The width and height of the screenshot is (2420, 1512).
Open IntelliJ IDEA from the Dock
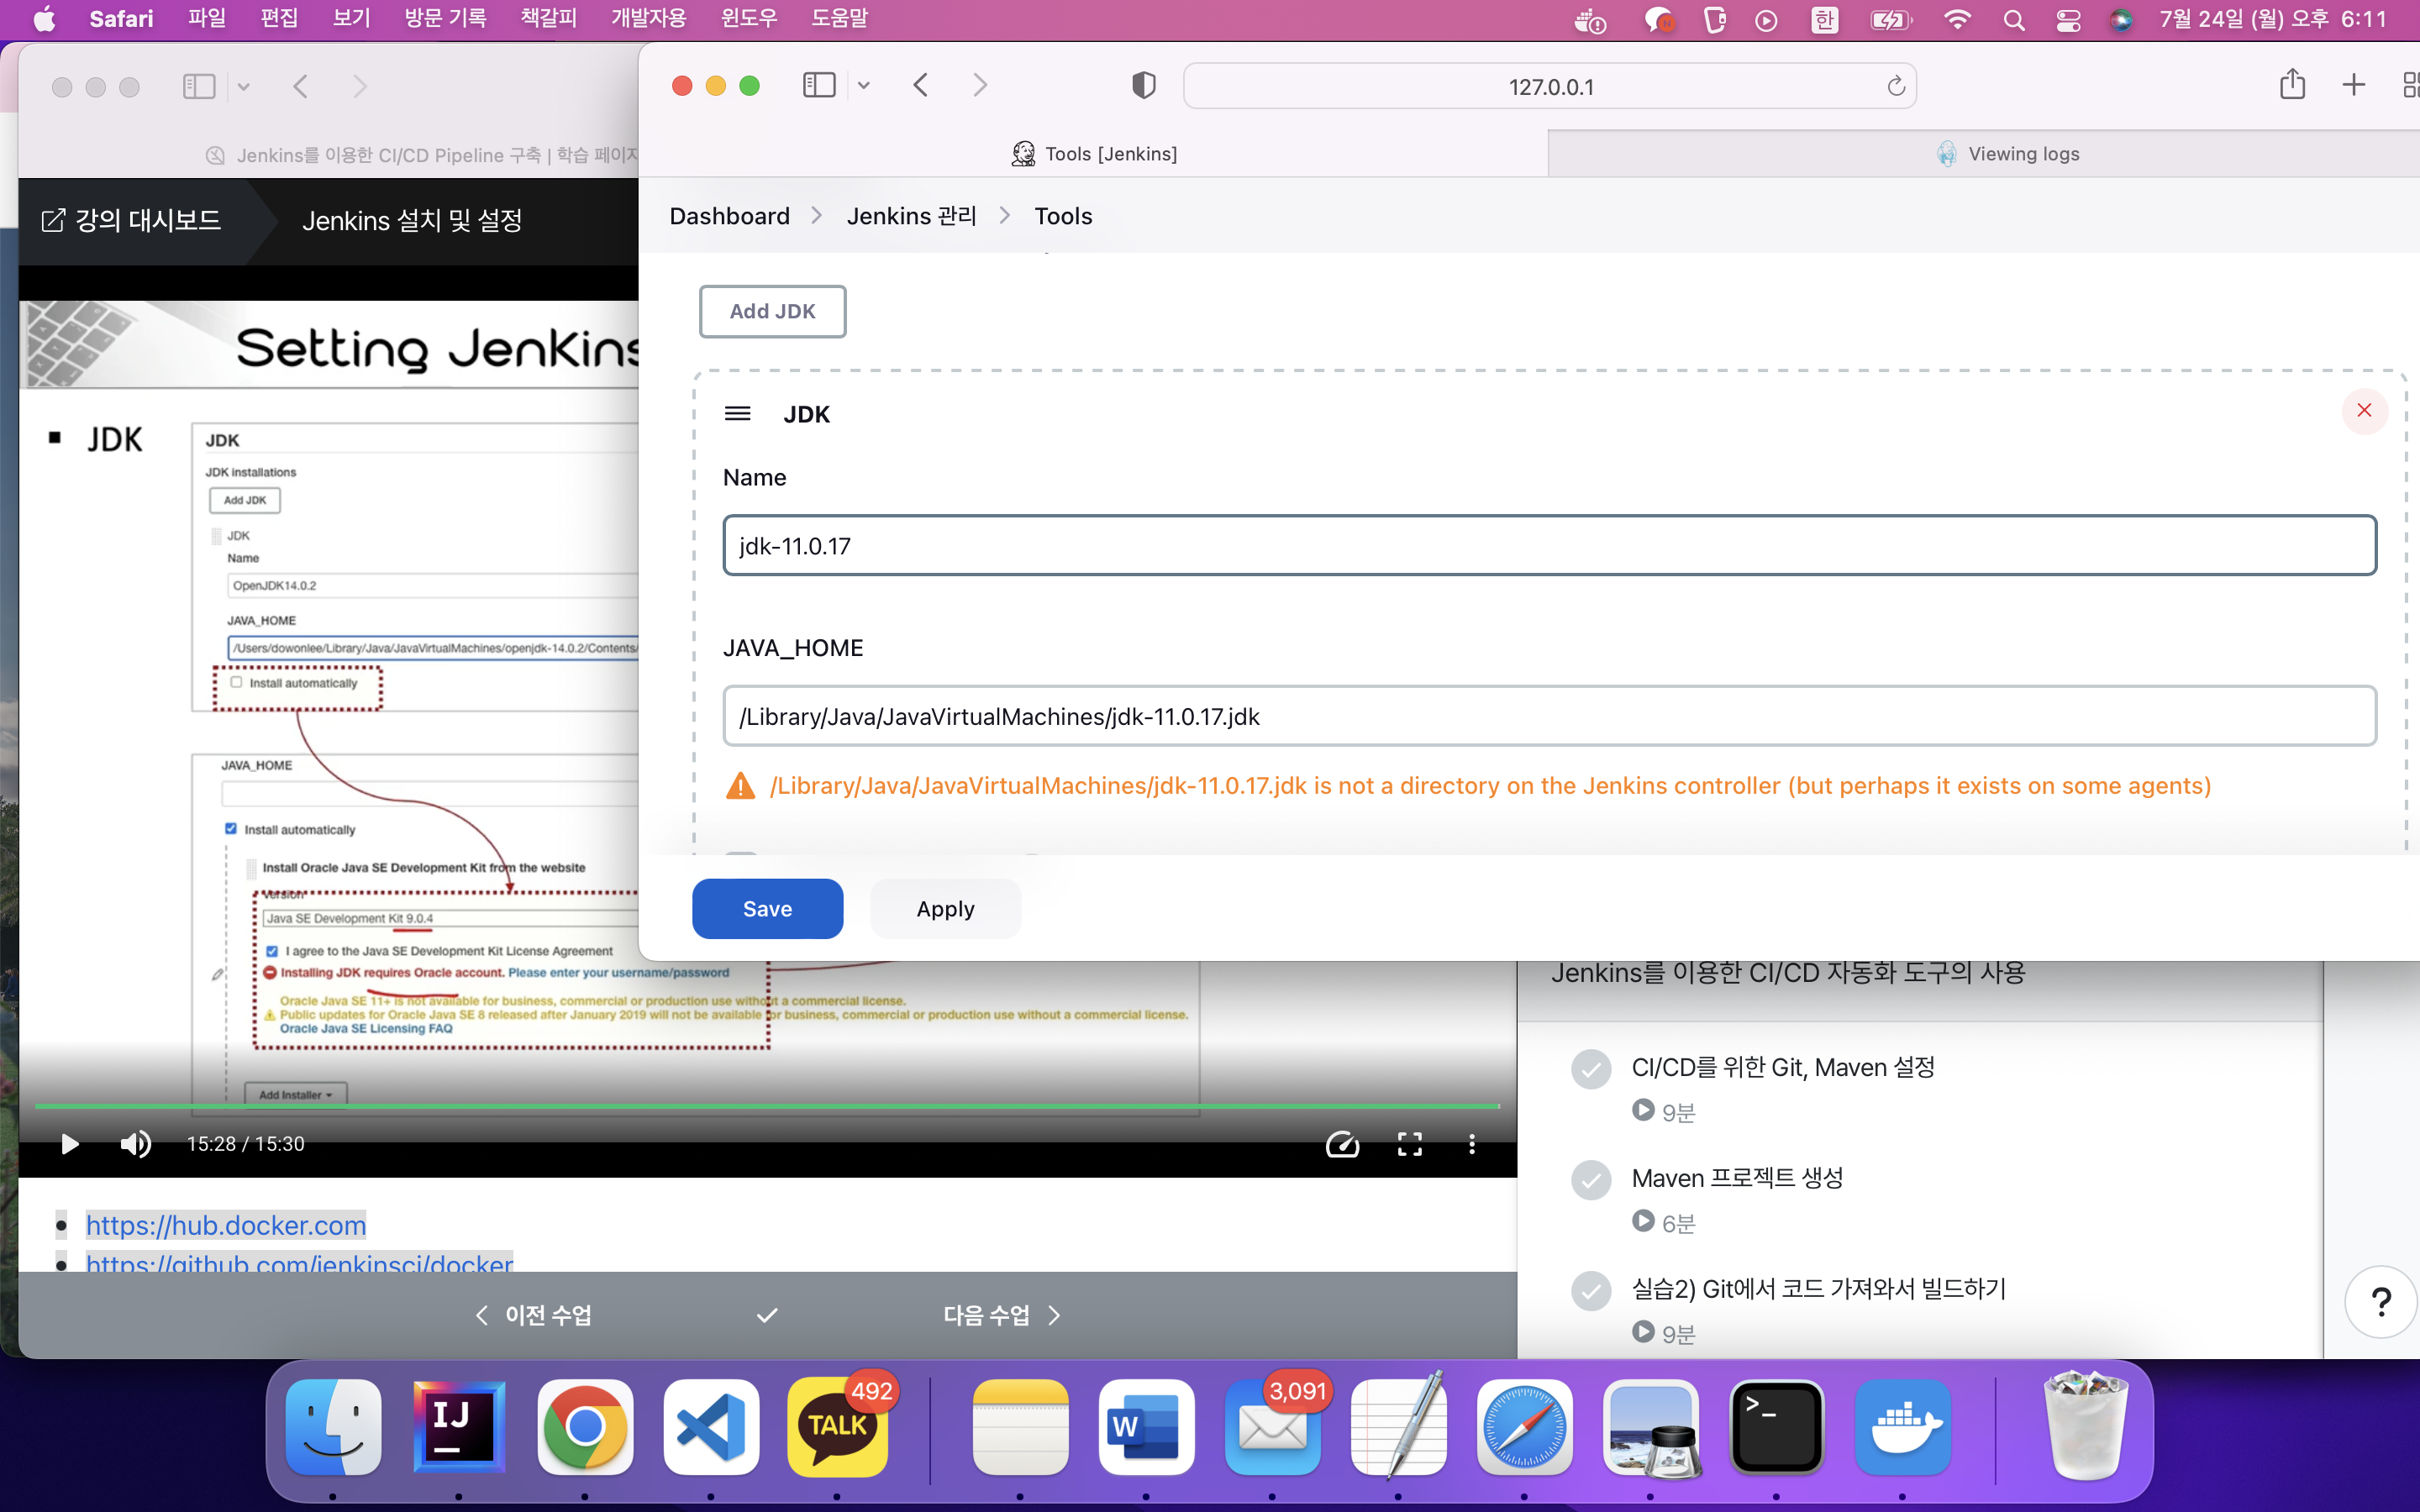(459, 1427)
